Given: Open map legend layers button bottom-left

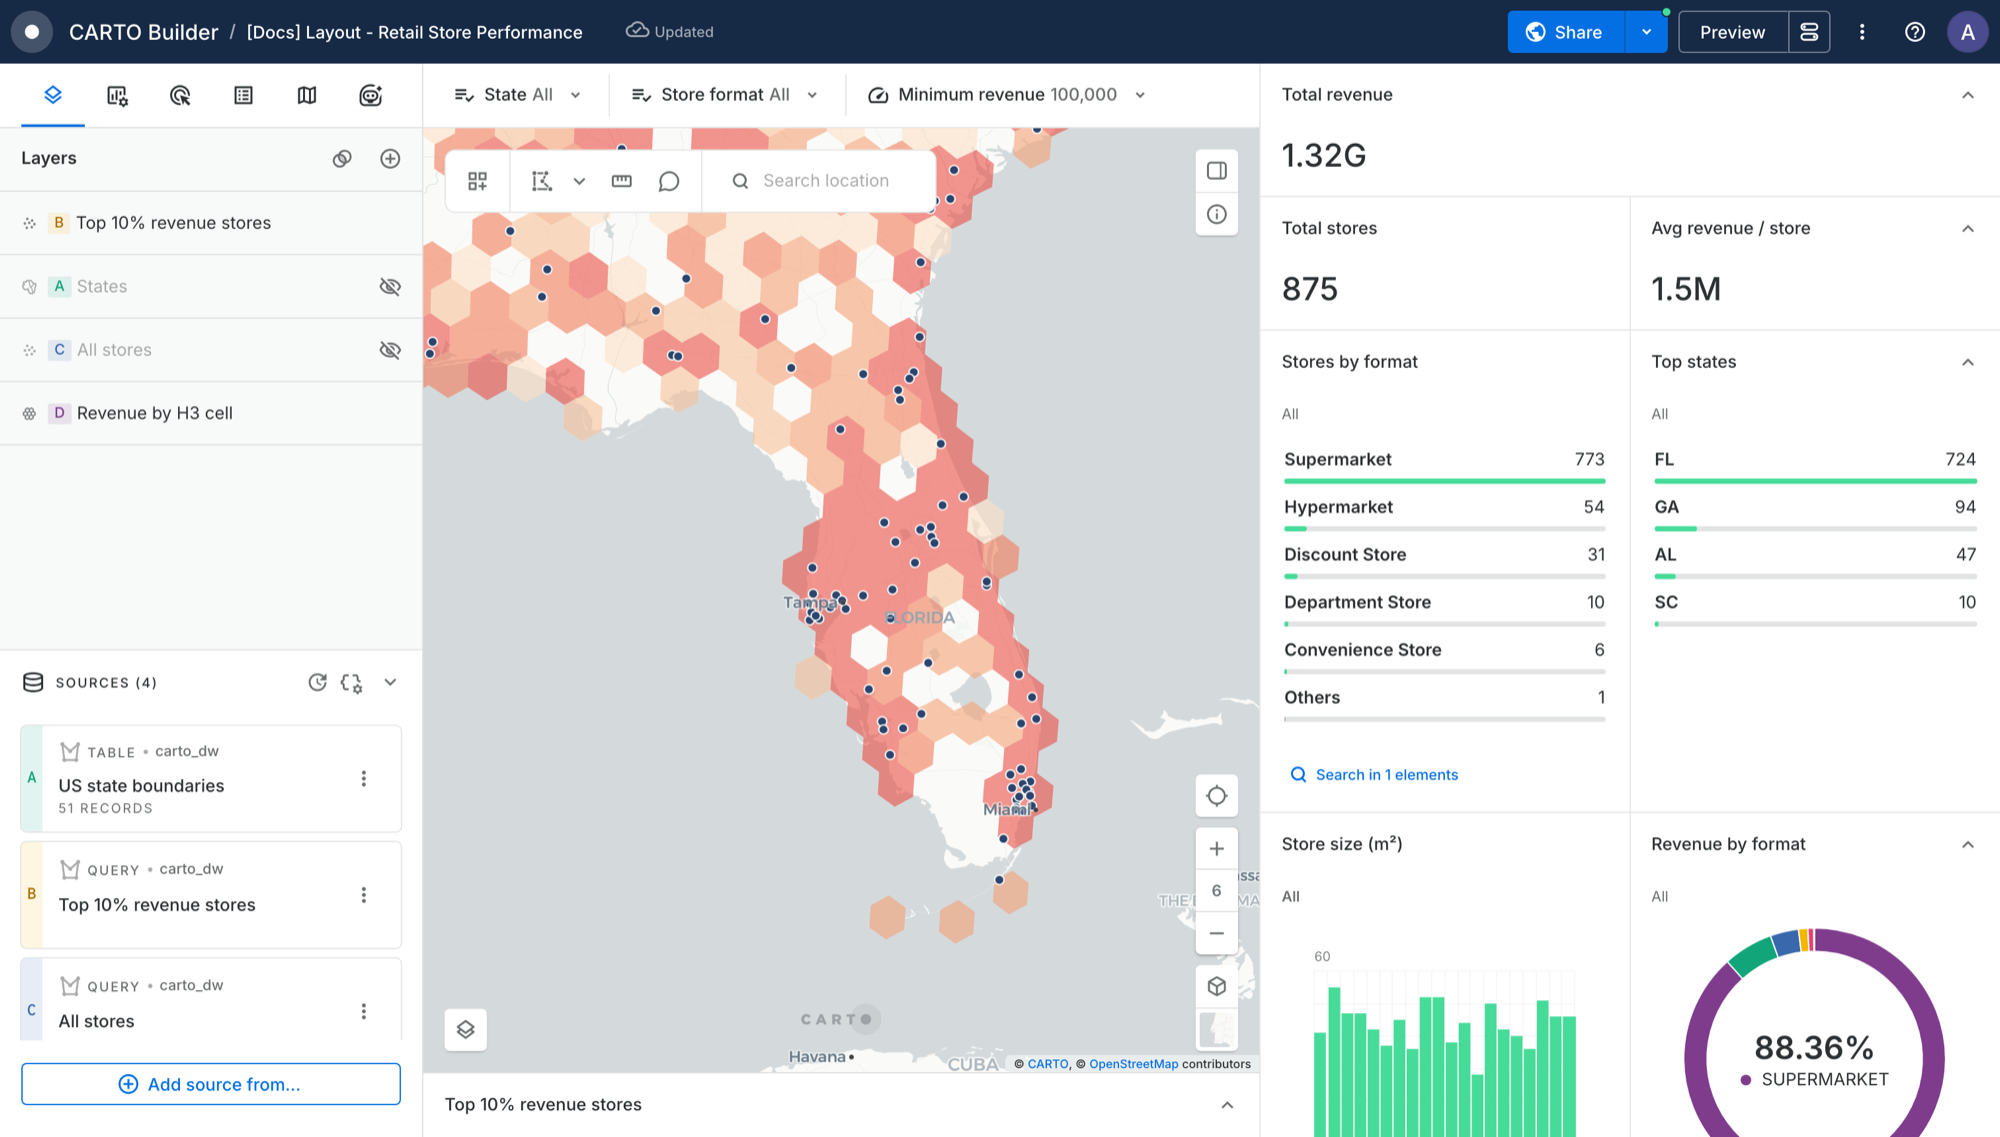Looking at the screenshot, I should coord(466,1029).
